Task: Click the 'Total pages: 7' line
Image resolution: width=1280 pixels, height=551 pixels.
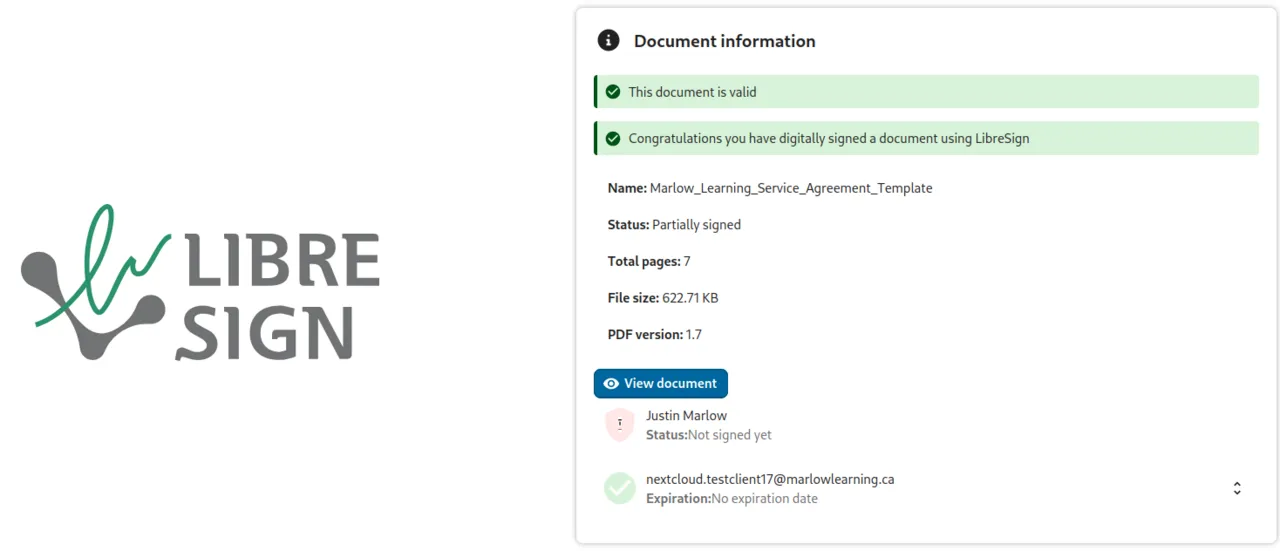Action: tap(649, 261)
